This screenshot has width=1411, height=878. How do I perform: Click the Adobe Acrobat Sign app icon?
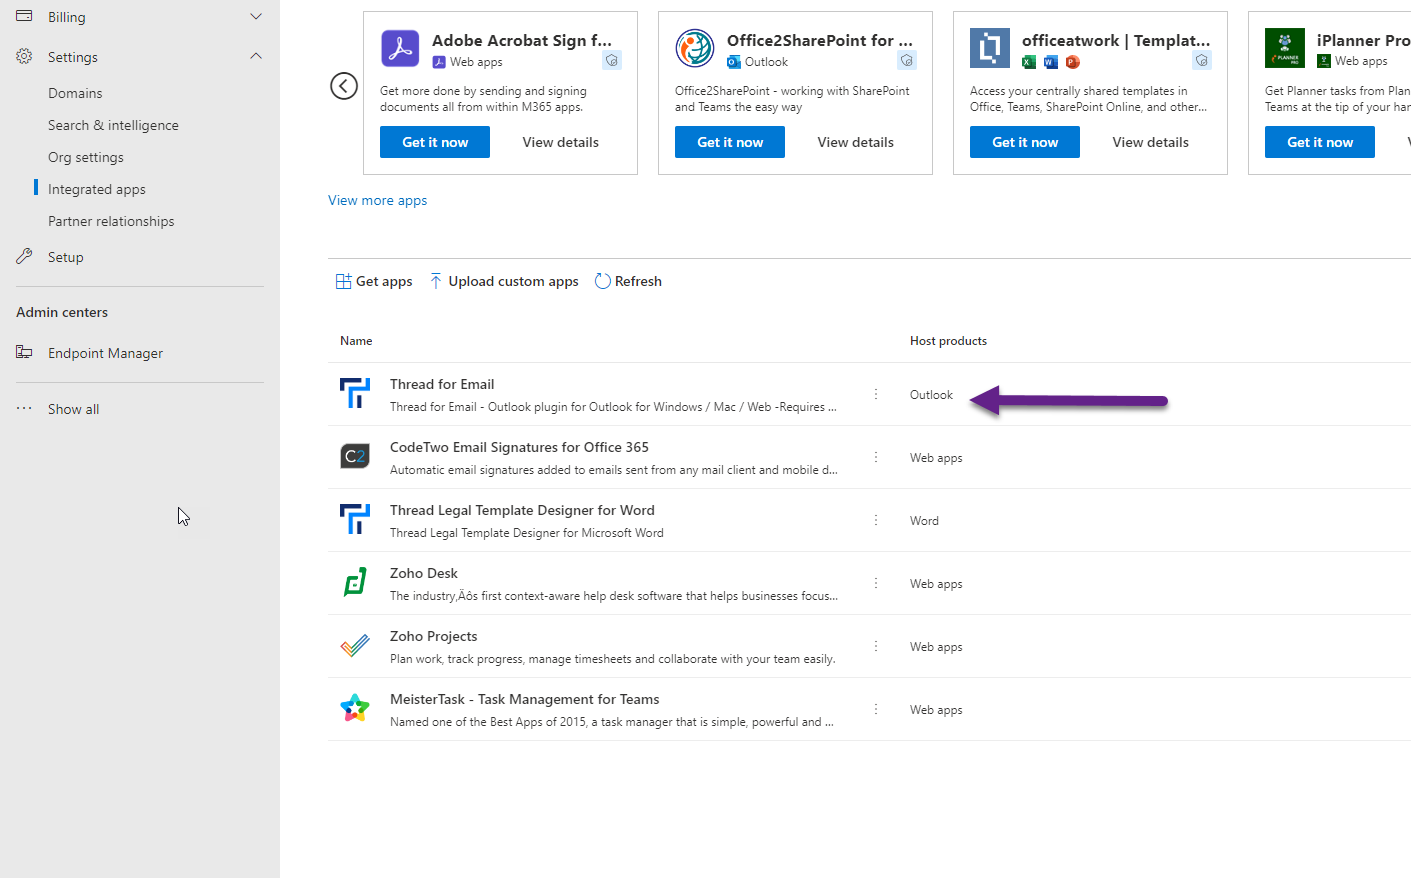tap(400, 48)
